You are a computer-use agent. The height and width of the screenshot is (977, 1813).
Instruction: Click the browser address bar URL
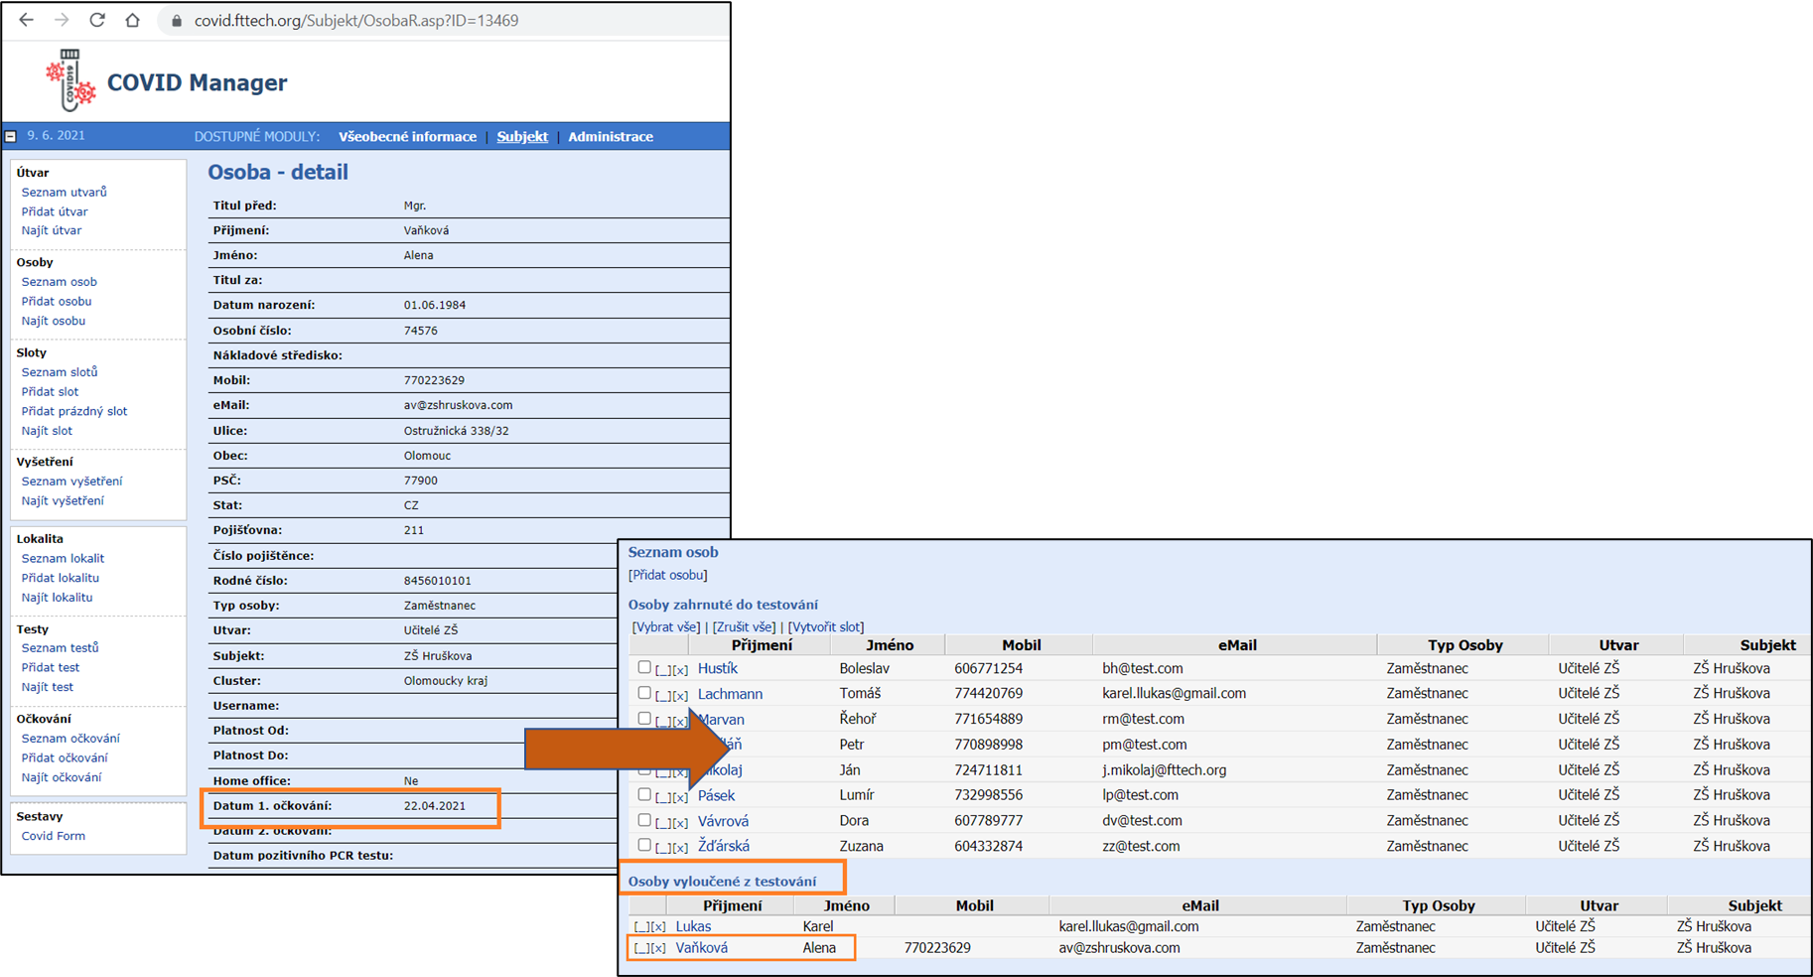pos(356,21)
